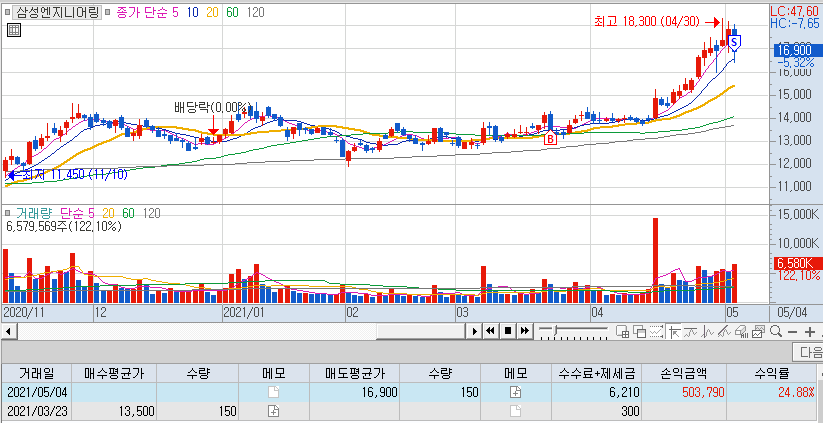This screenshot has height=423, width=823.
Task: Click the 매수평균가 column header
Action: click(113, 373)
